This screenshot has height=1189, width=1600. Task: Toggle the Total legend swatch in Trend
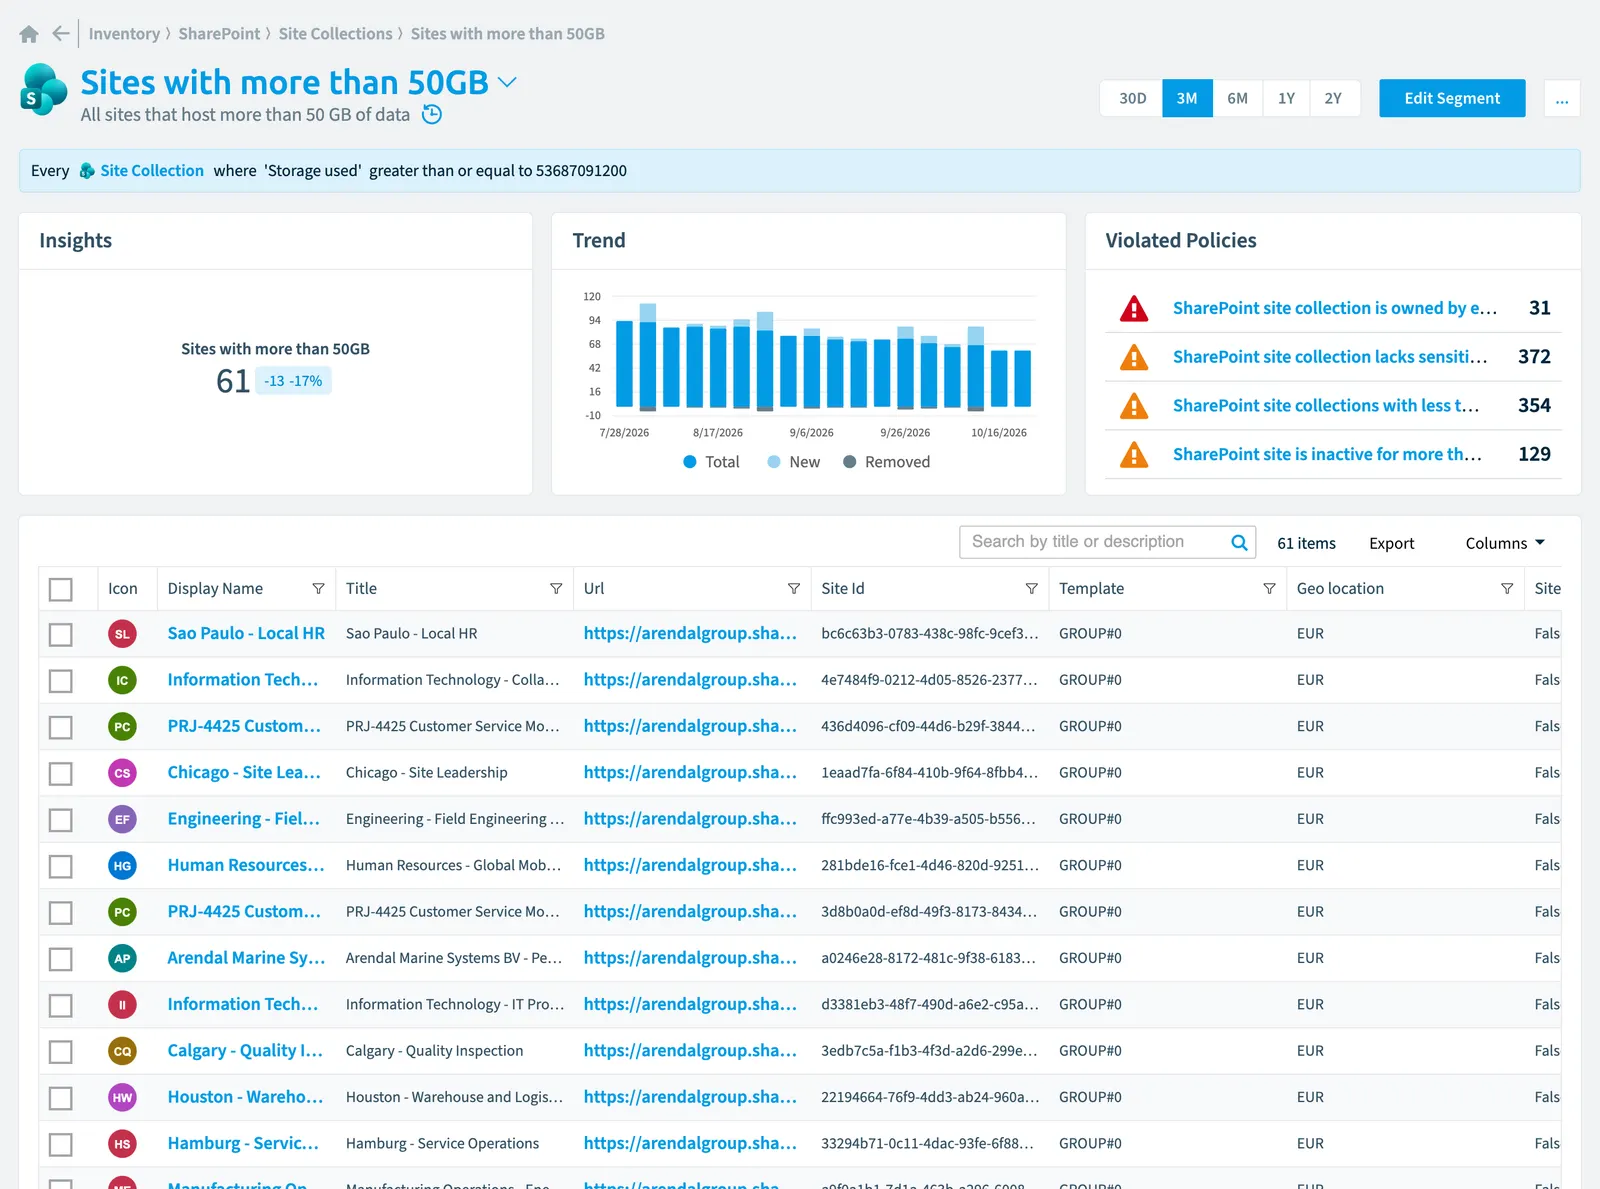(x=690, y=462)
